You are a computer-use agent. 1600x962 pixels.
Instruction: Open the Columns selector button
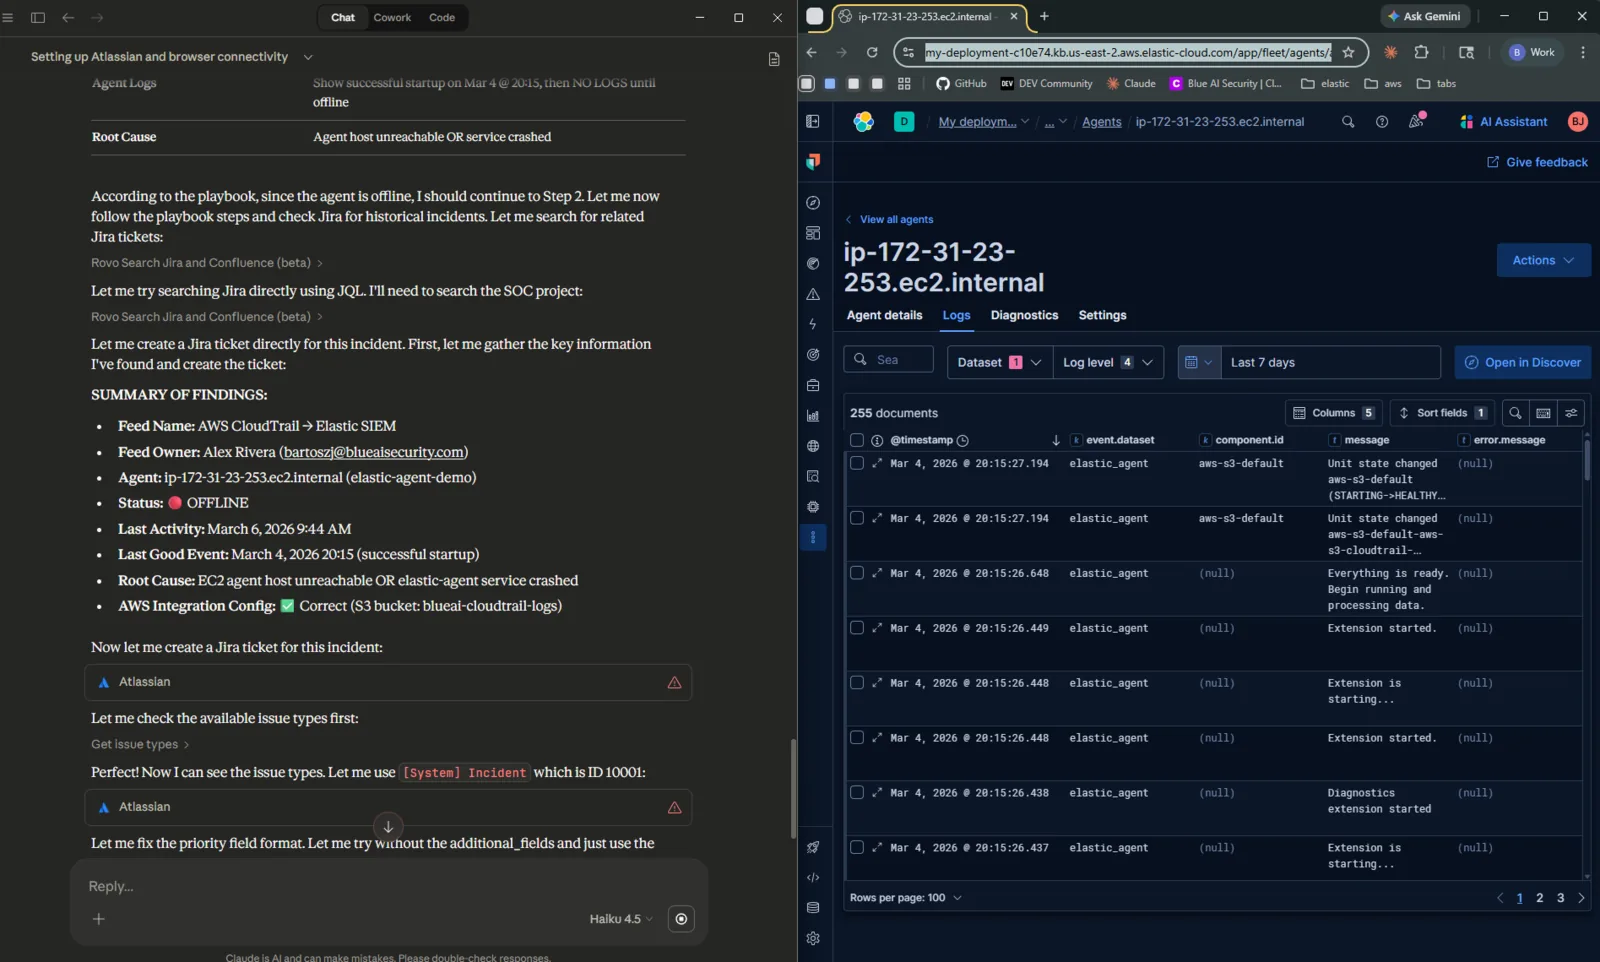click(1333, 413)
